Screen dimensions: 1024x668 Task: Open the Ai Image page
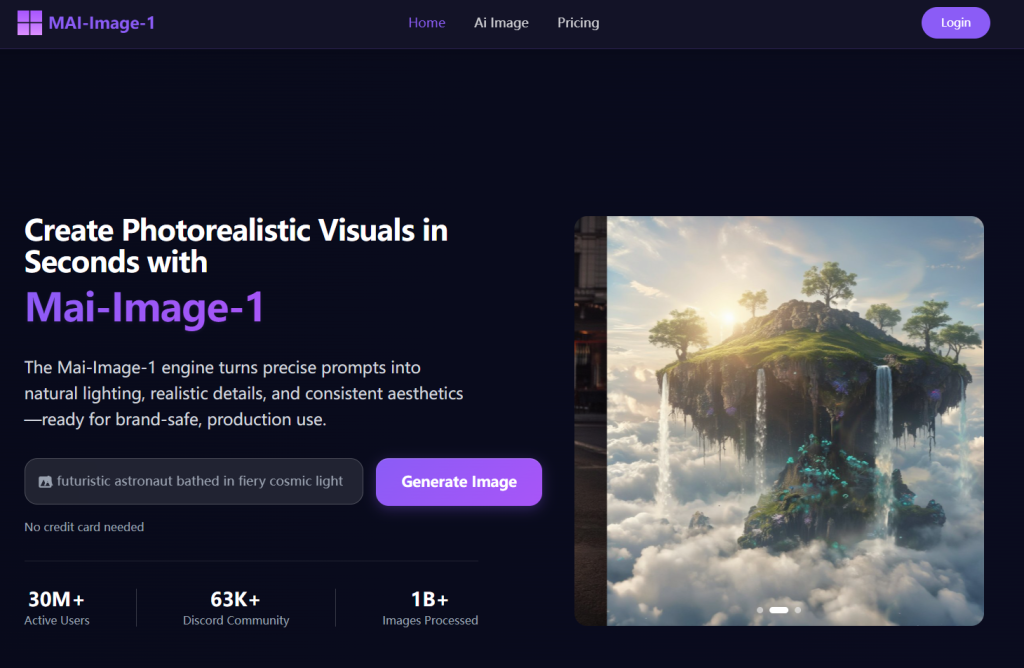click(501, 22)
